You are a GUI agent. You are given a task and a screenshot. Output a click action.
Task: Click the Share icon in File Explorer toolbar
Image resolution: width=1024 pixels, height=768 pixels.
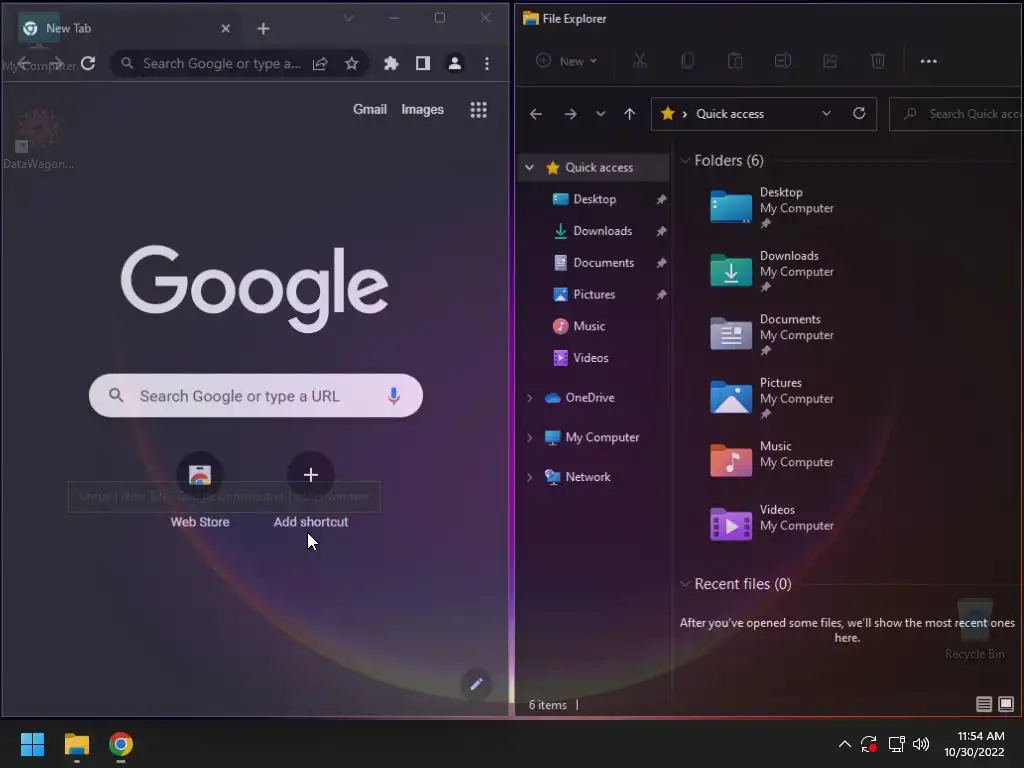tap(830, 61)
